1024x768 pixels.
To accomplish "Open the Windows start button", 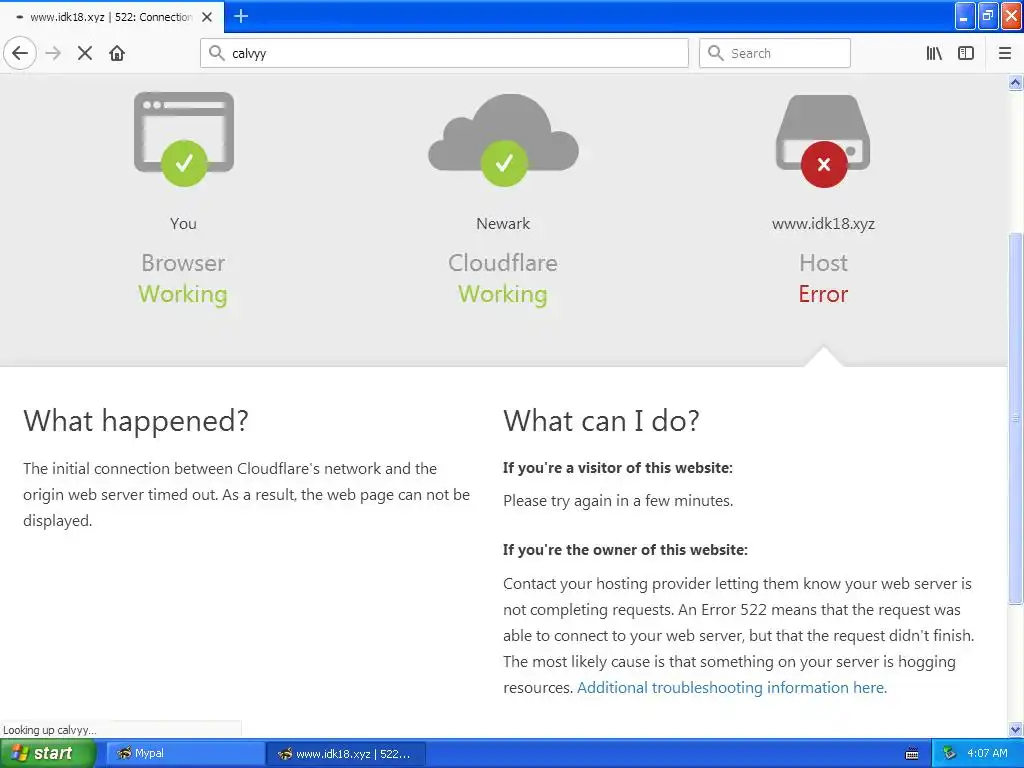I will point(47,754).
